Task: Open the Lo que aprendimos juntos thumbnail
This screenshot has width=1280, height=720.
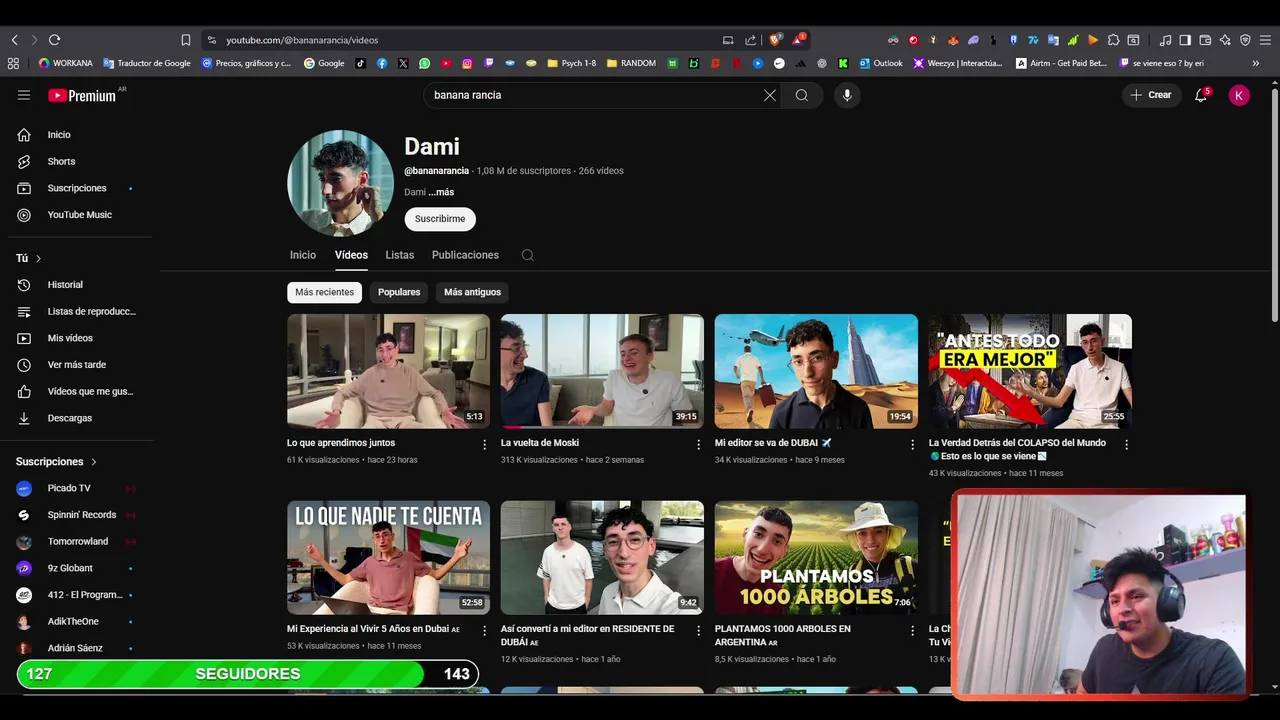Action: click(388, 371)
